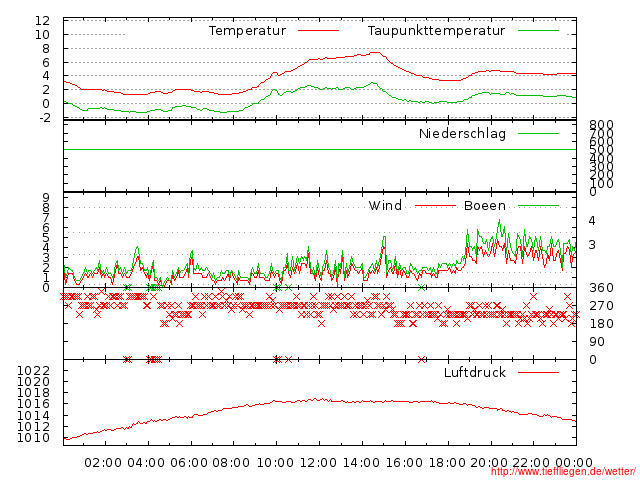Click the Temperatur legend label
This screenshot has height=480, width=640.
[x=247, y=31]
